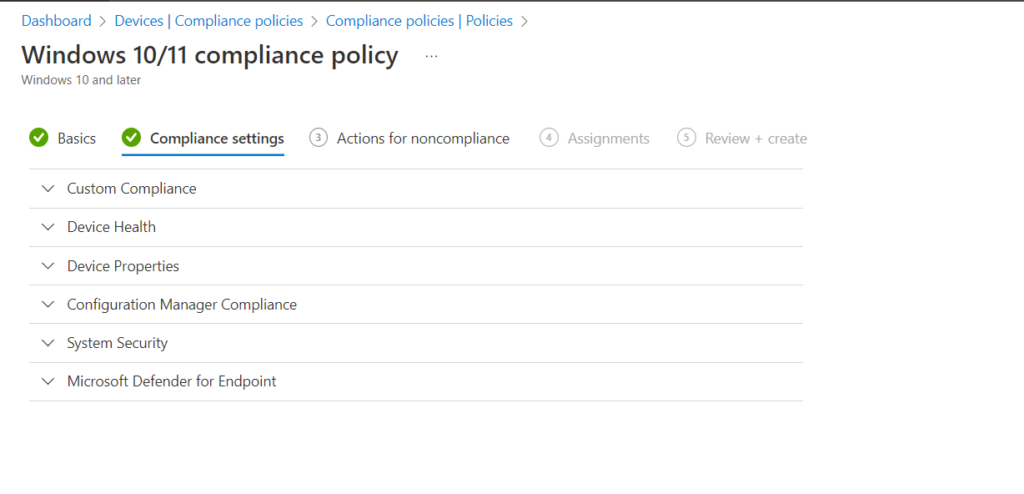Expand the System Security chevron
The image size is (1024, 494).
point(48,343)
